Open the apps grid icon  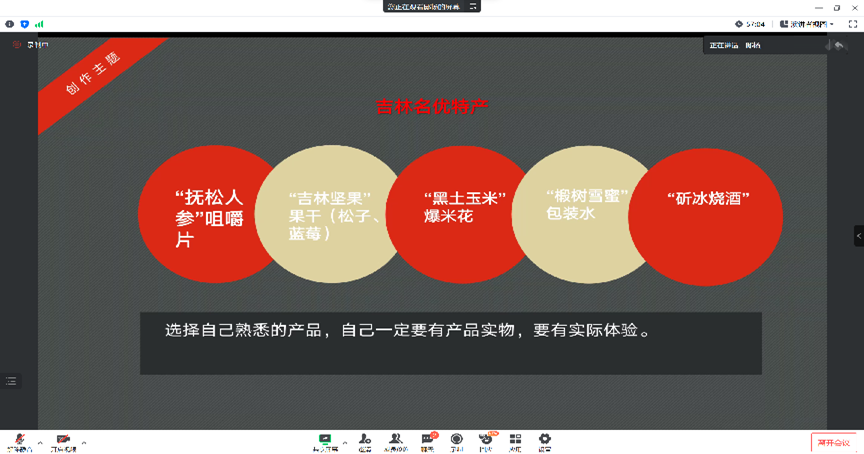coord(515,442)
